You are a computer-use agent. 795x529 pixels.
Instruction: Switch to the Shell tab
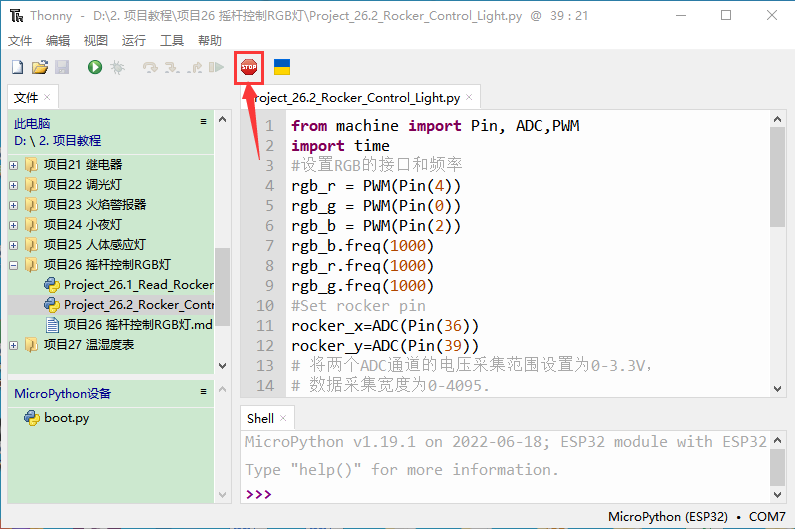point(260,418)
